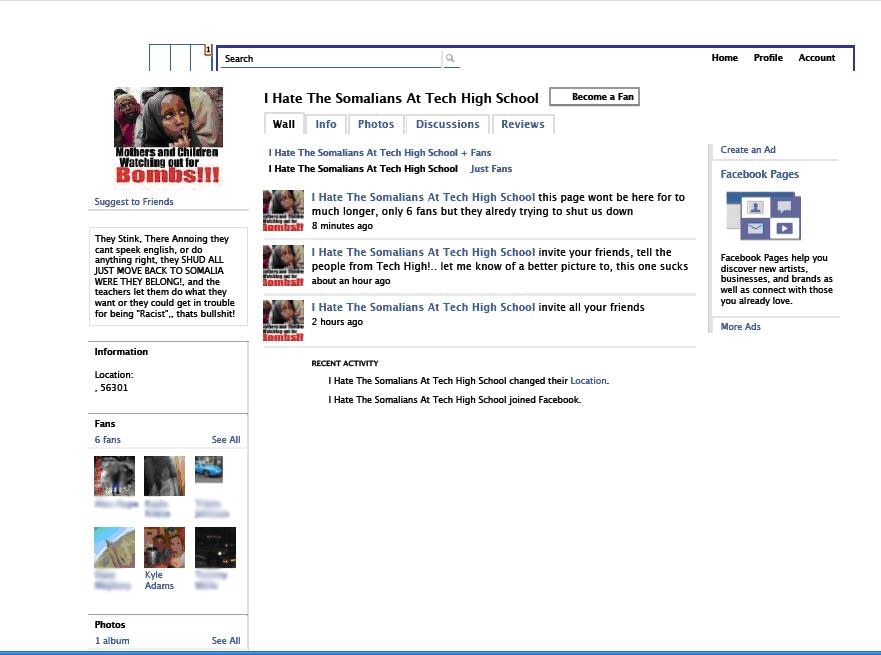Image resolution: width=881 pixels, height=655 pixels.
Task: Click the search magnifier icon
Action: pos(451,58)
